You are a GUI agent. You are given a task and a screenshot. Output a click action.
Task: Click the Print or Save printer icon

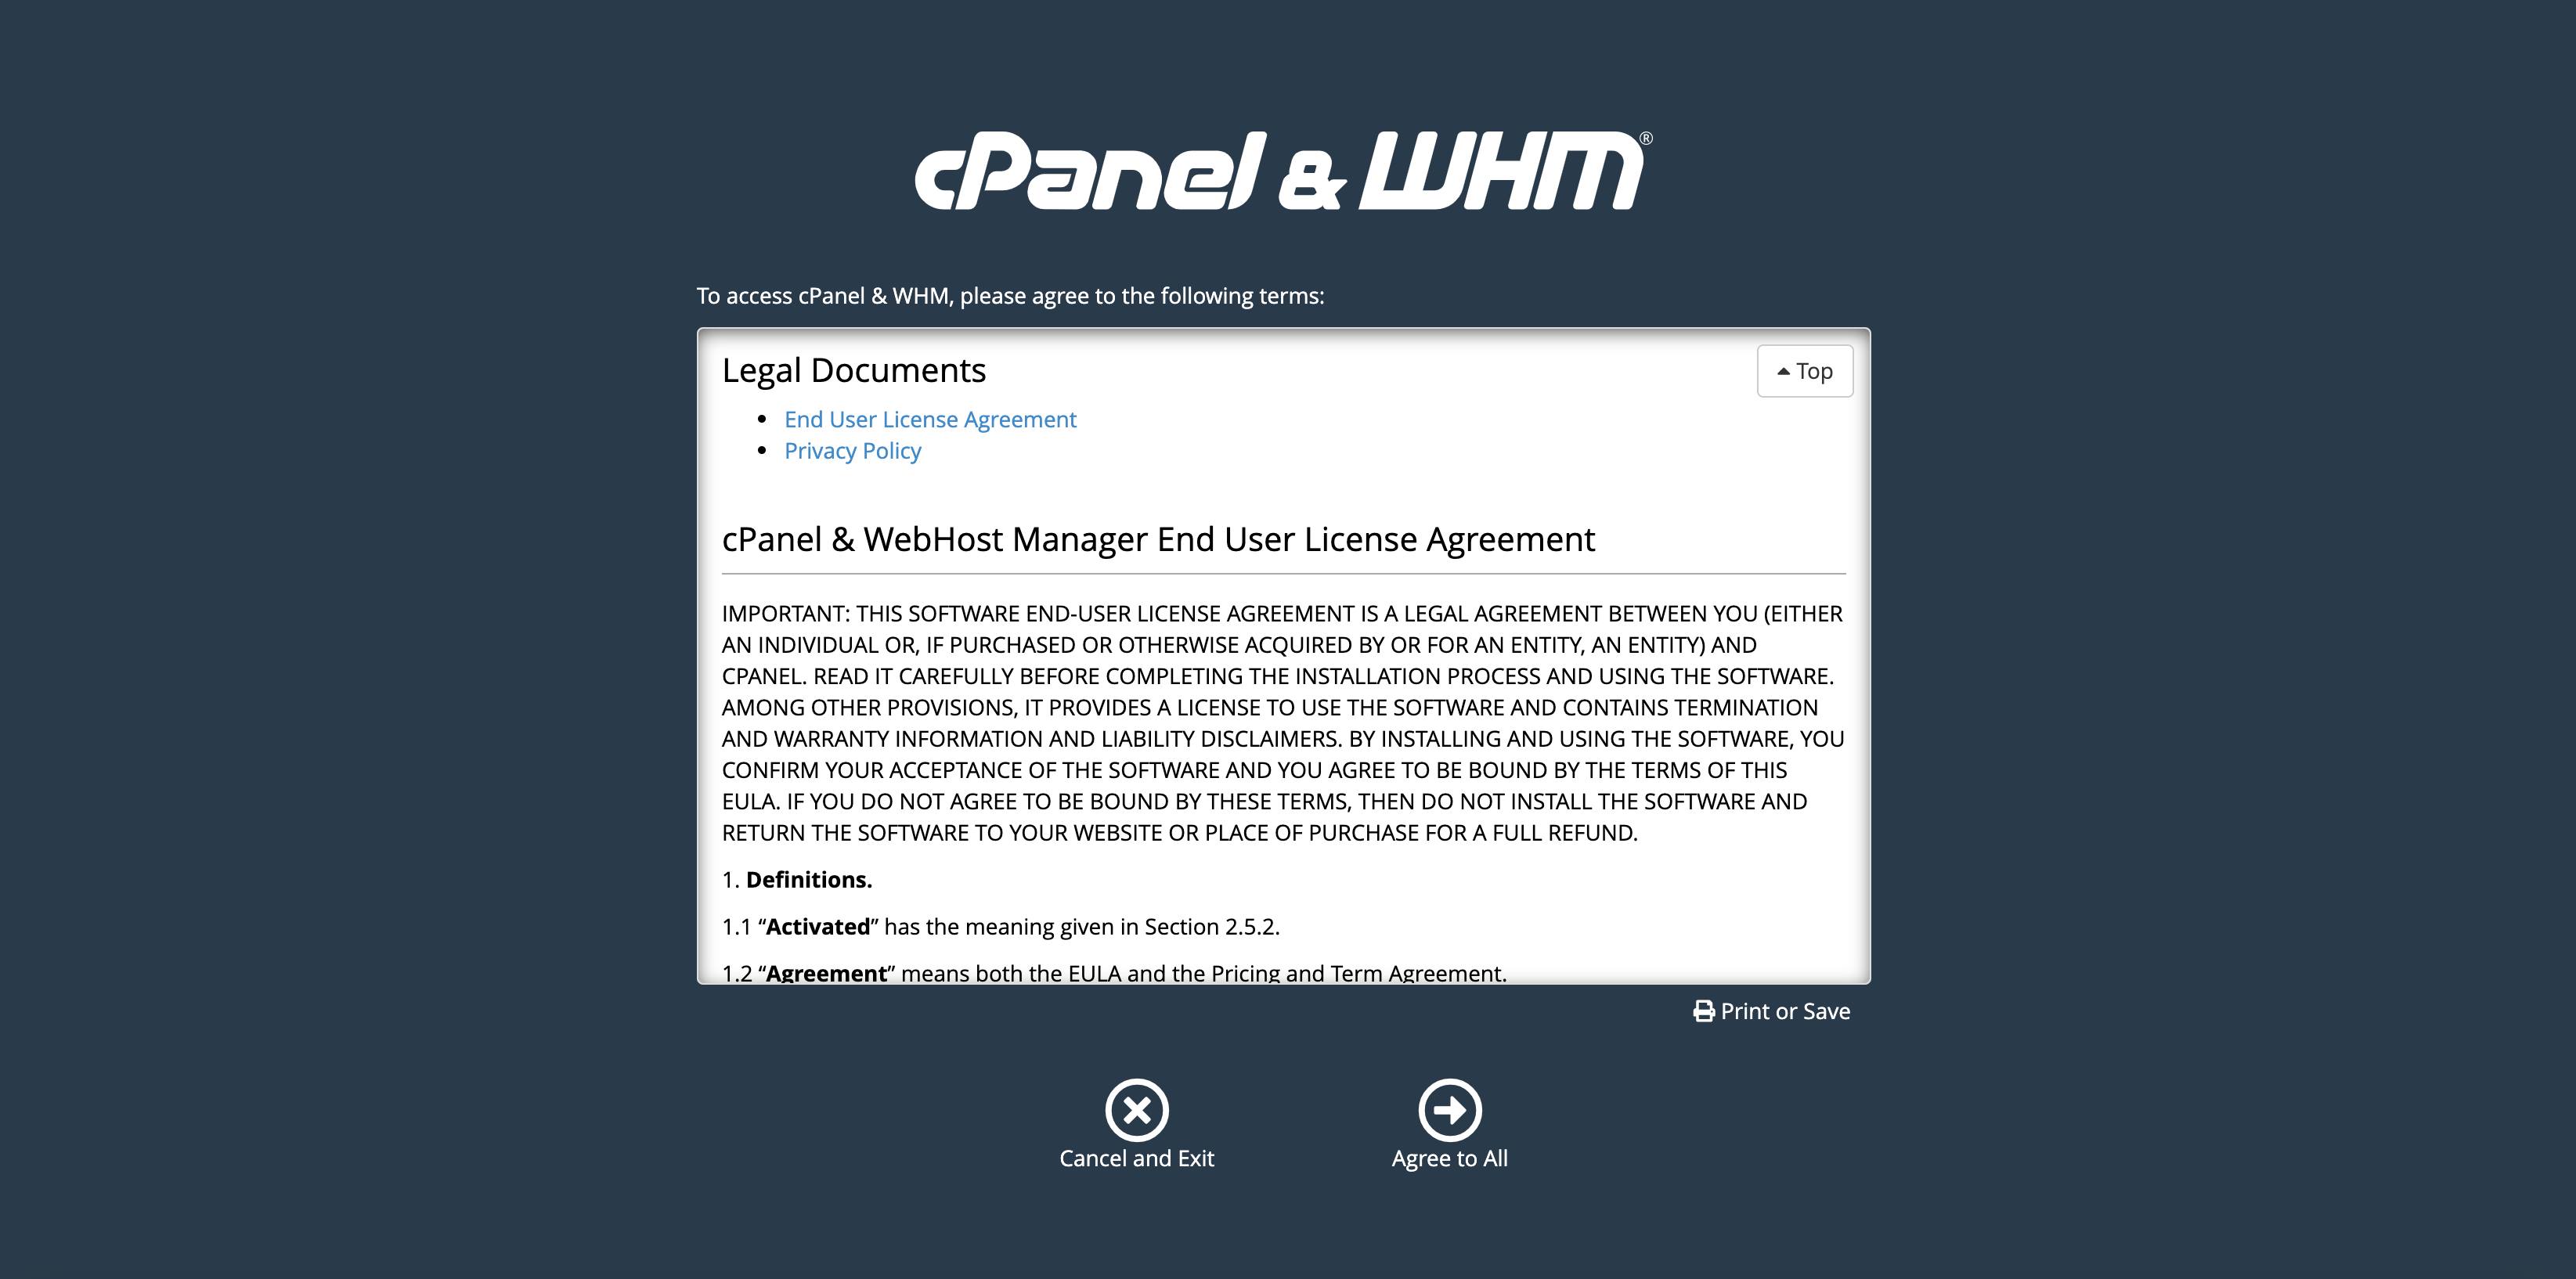pyautogui.click(x=1701, y=1011)
